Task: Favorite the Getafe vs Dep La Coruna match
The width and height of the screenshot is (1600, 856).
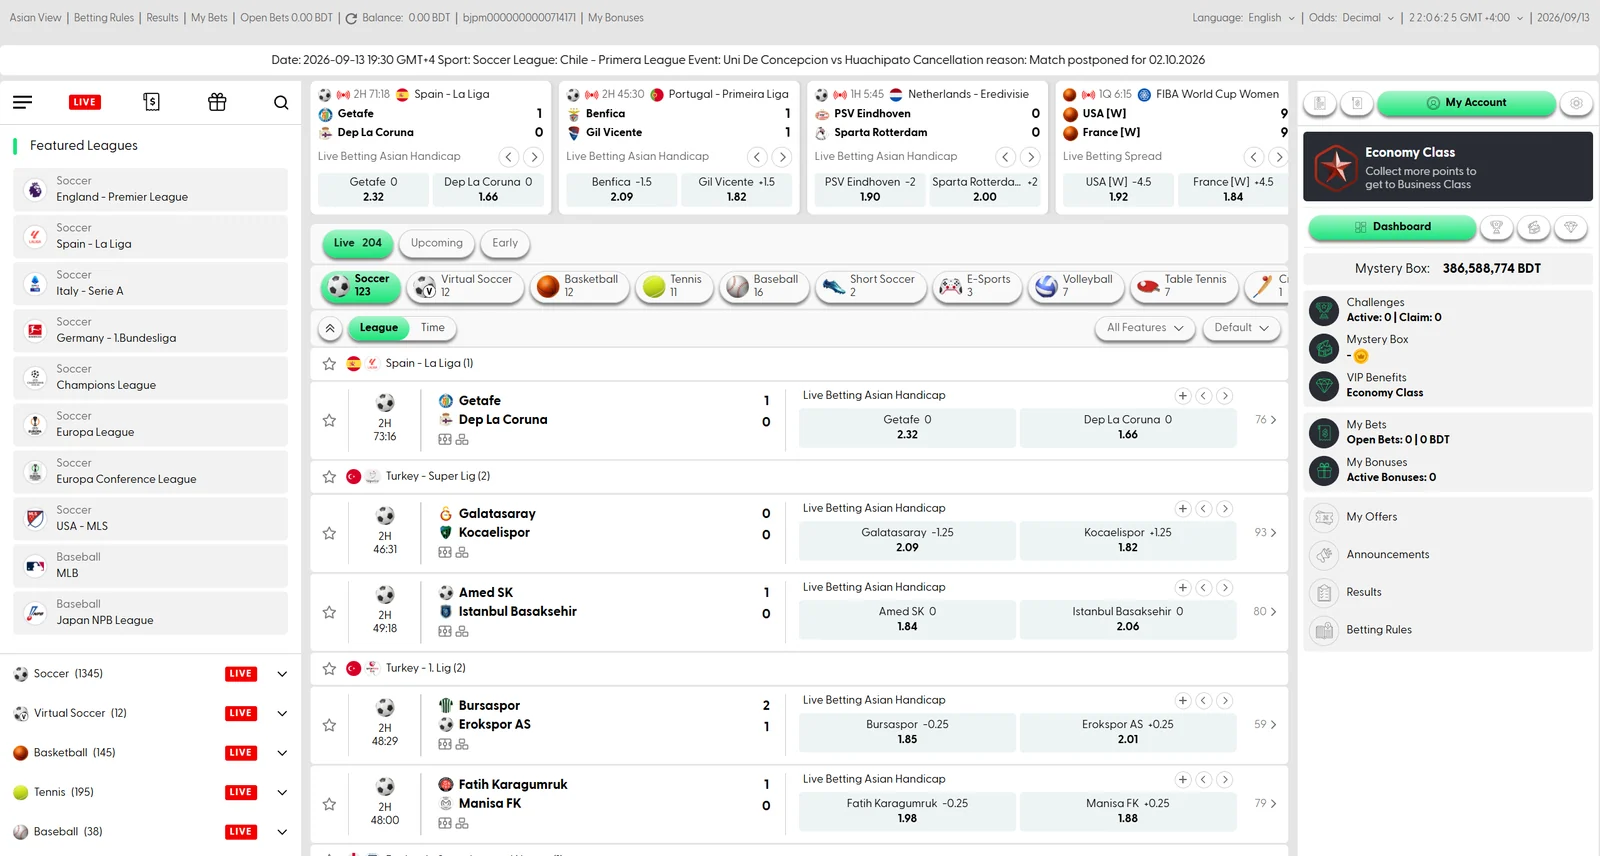Action: coord(329,420)
